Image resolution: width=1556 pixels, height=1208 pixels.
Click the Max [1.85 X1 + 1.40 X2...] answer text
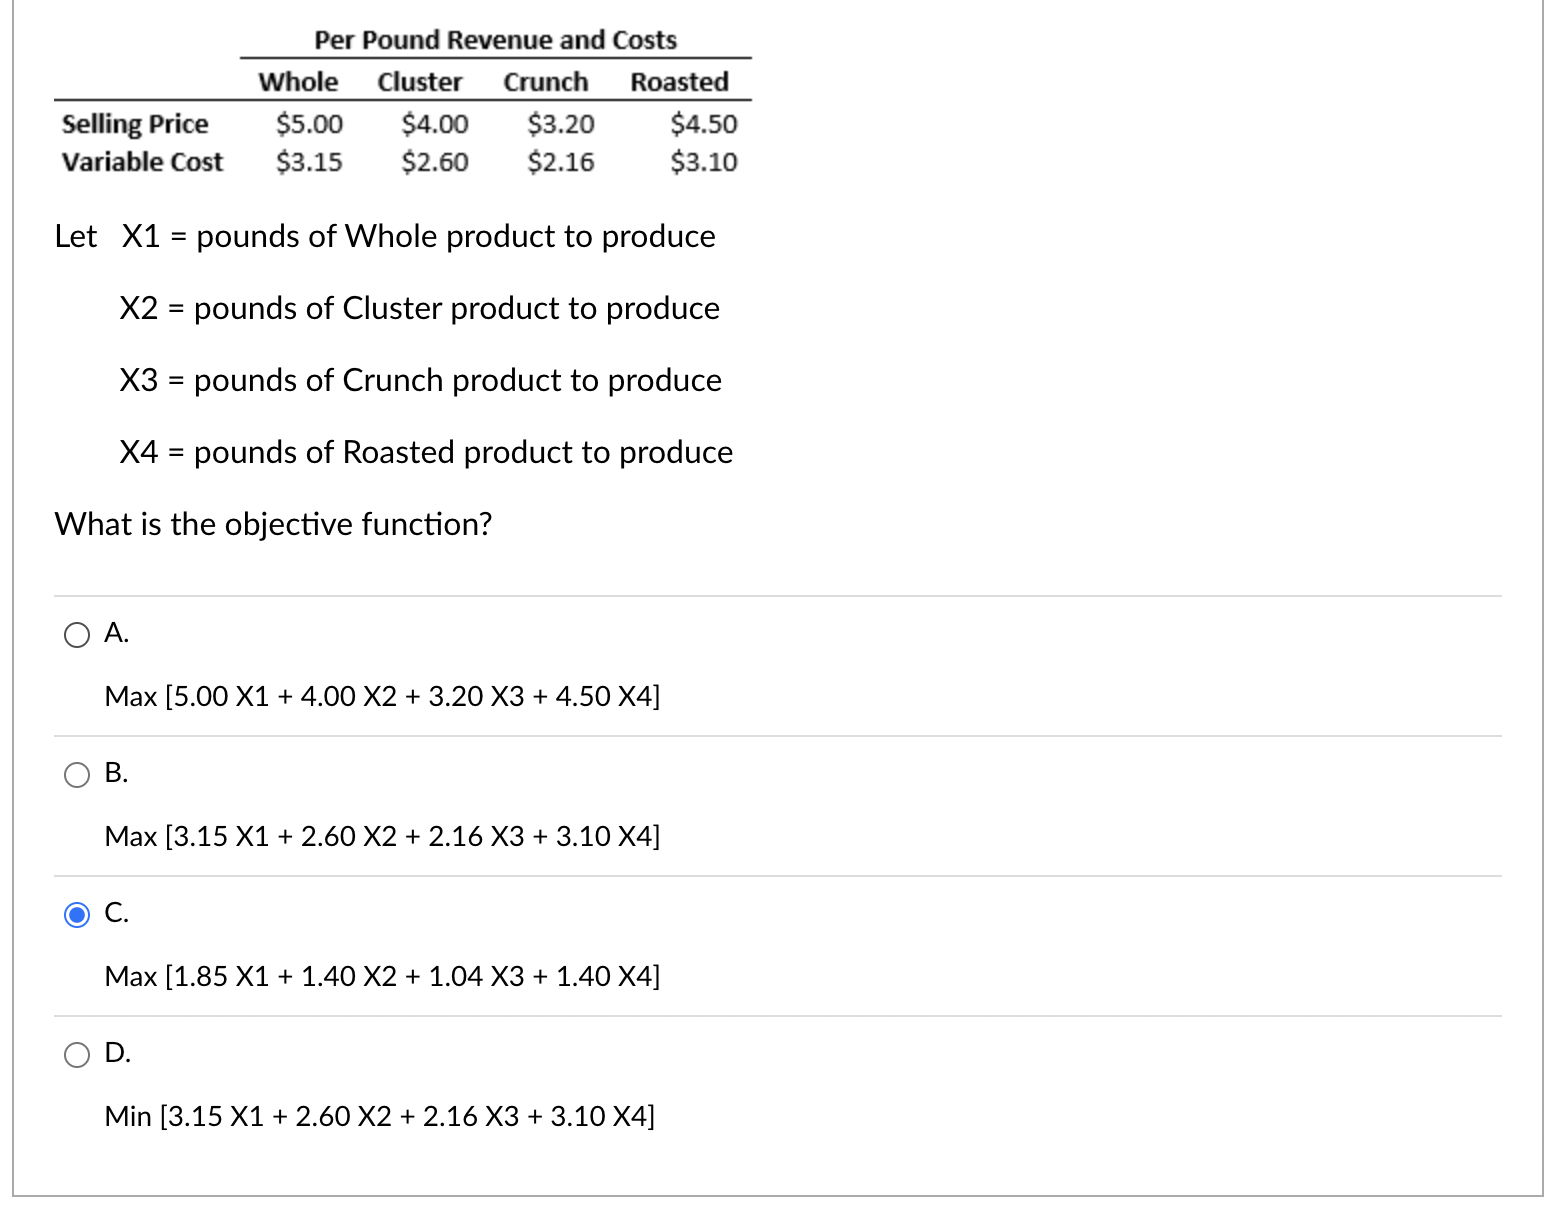382,975
